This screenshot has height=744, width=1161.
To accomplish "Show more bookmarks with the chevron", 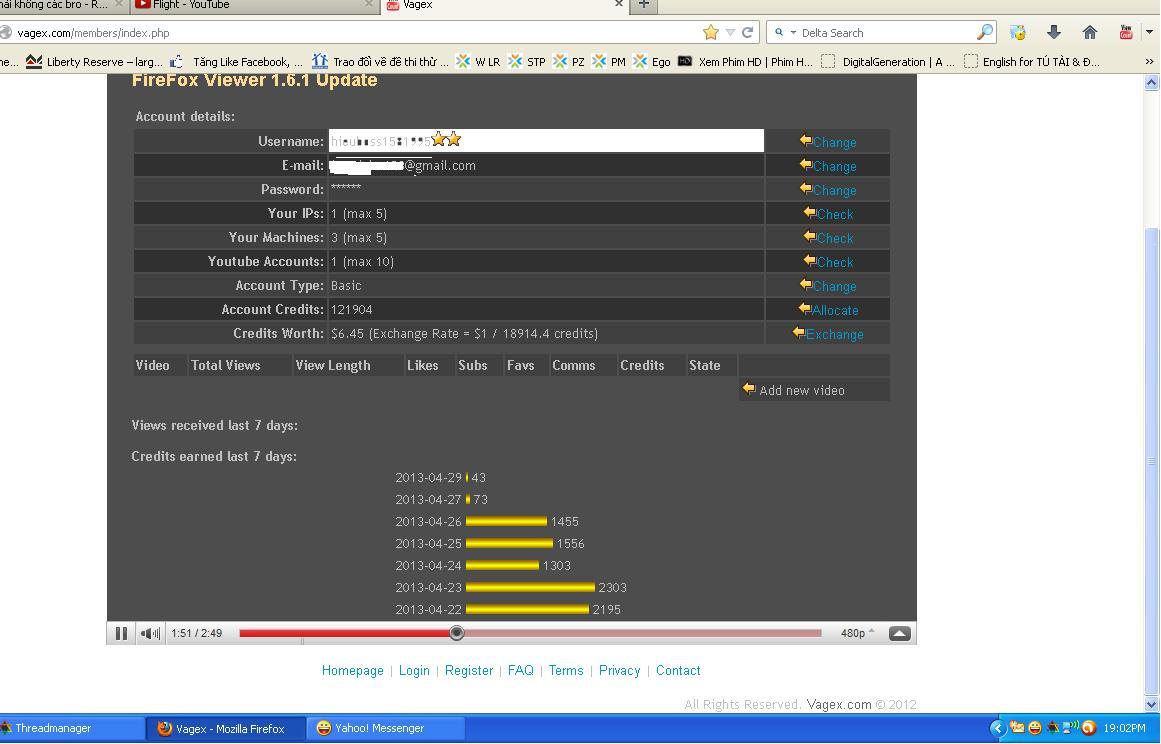I will pos(1149,61).
